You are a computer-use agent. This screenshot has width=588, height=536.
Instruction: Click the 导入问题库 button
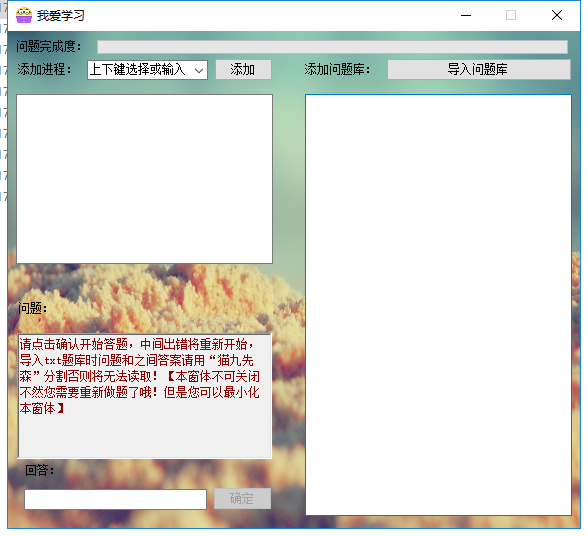(479, 69)
